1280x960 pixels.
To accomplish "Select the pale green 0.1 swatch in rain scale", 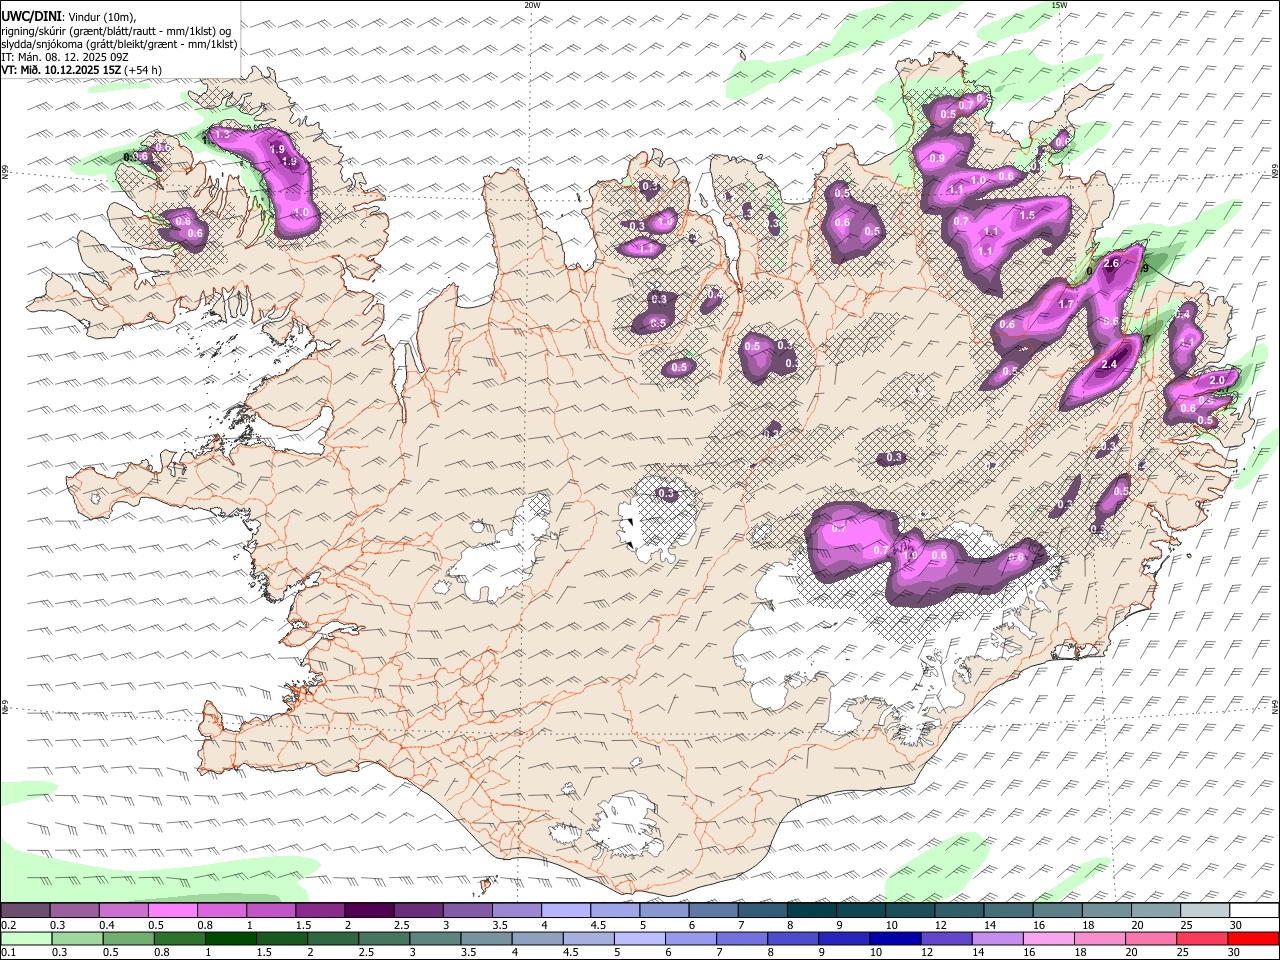I will point(26,938).
